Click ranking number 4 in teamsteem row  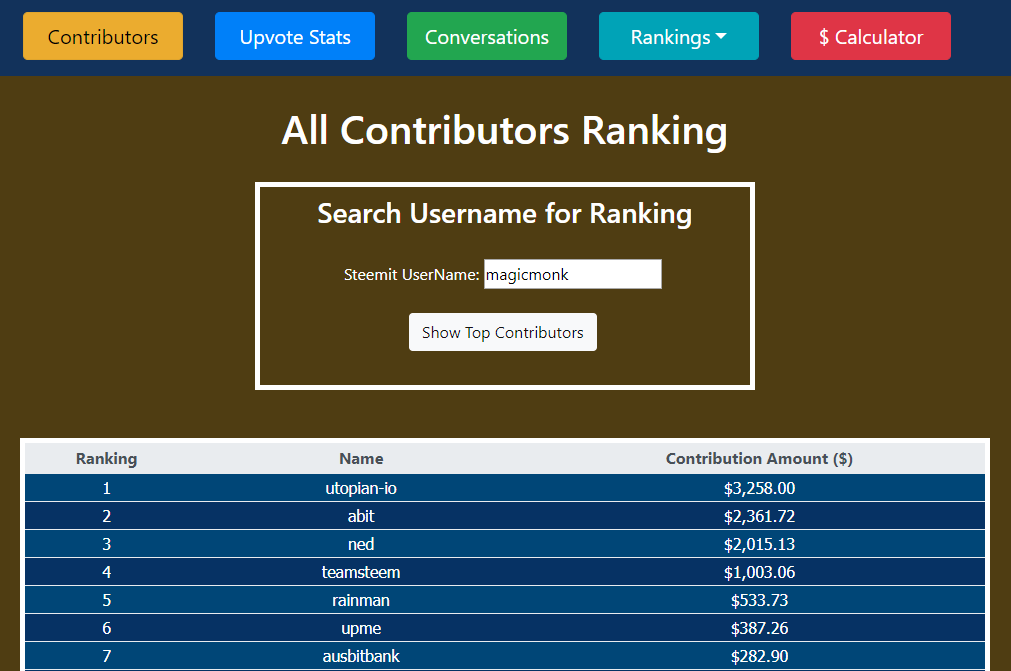tap(106, 572)
